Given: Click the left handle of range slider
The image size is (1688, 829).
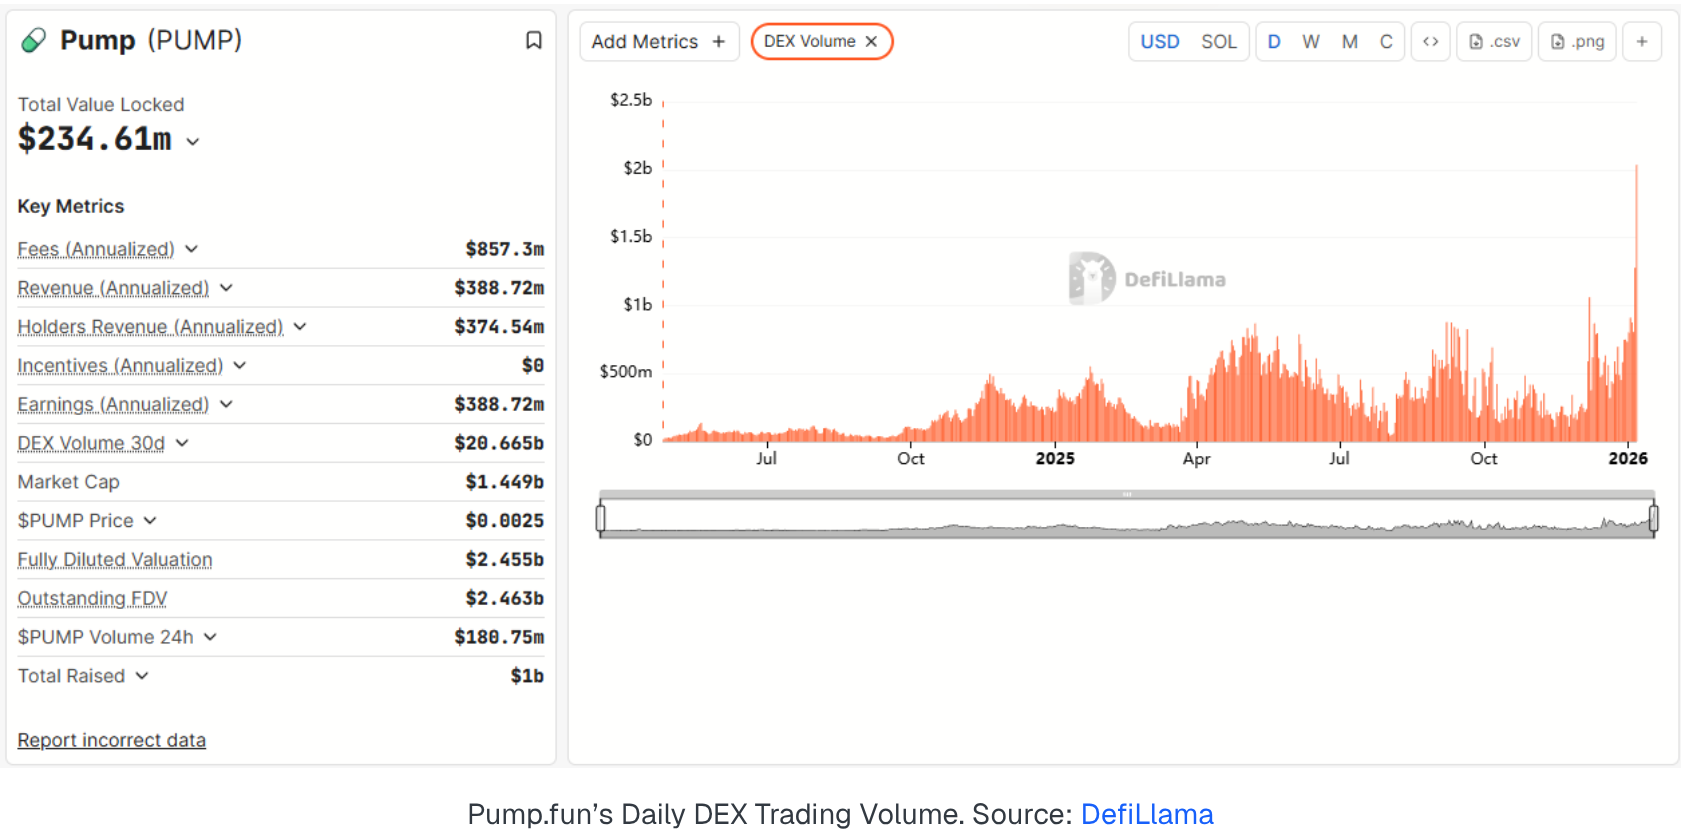Looking at the screenshot, I should [601, 518].
